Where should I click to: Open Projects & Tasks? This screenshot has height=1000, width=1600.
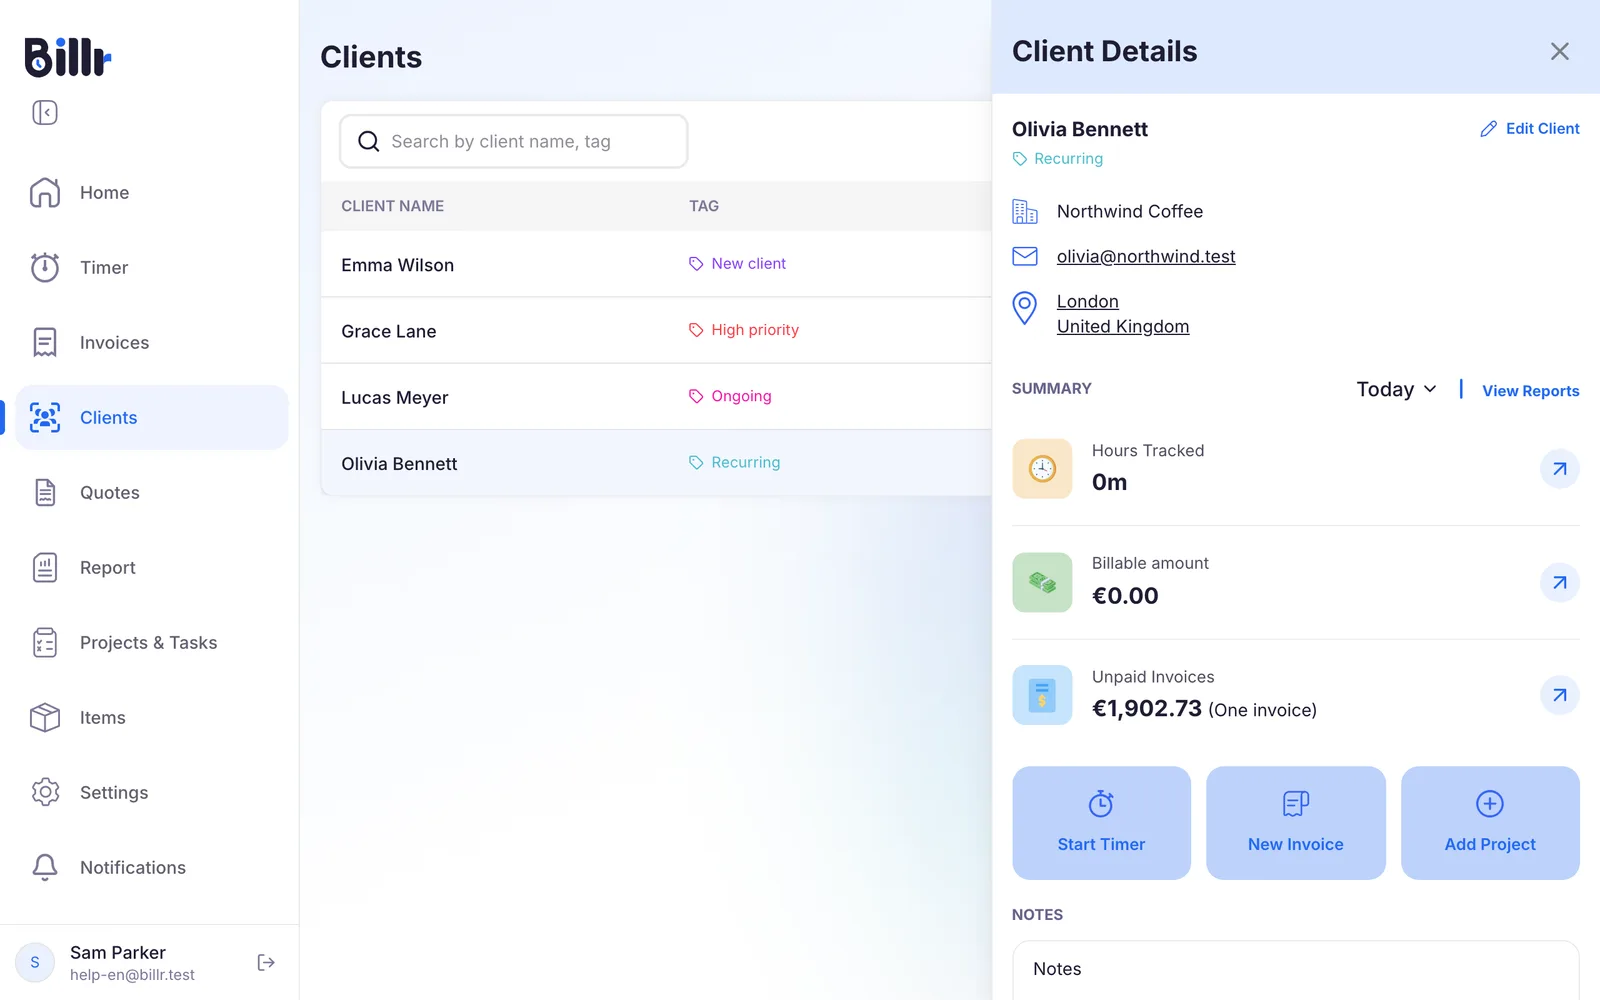tap(148, 642)
